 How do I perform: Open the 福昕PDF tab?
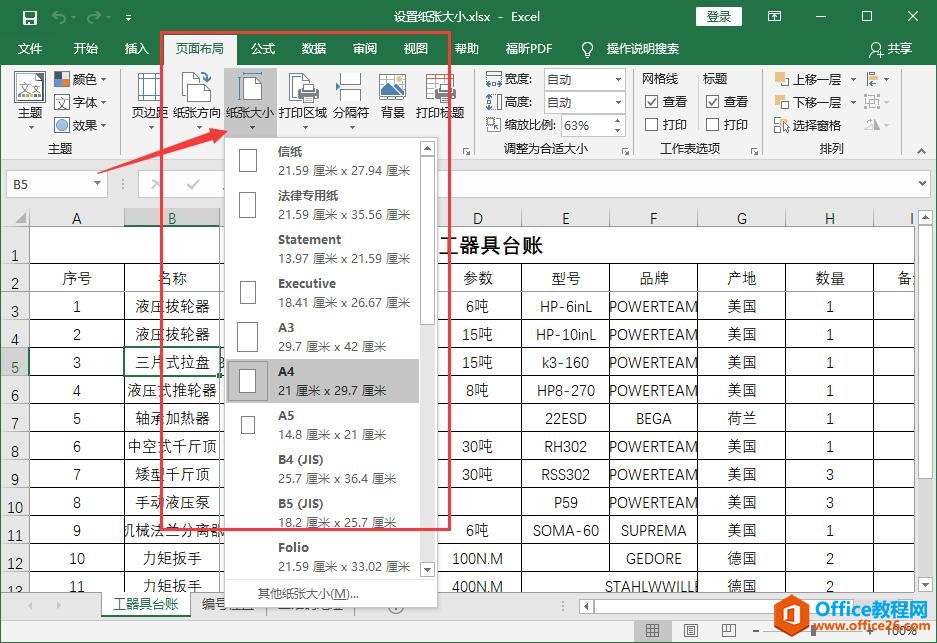point(529,49)
